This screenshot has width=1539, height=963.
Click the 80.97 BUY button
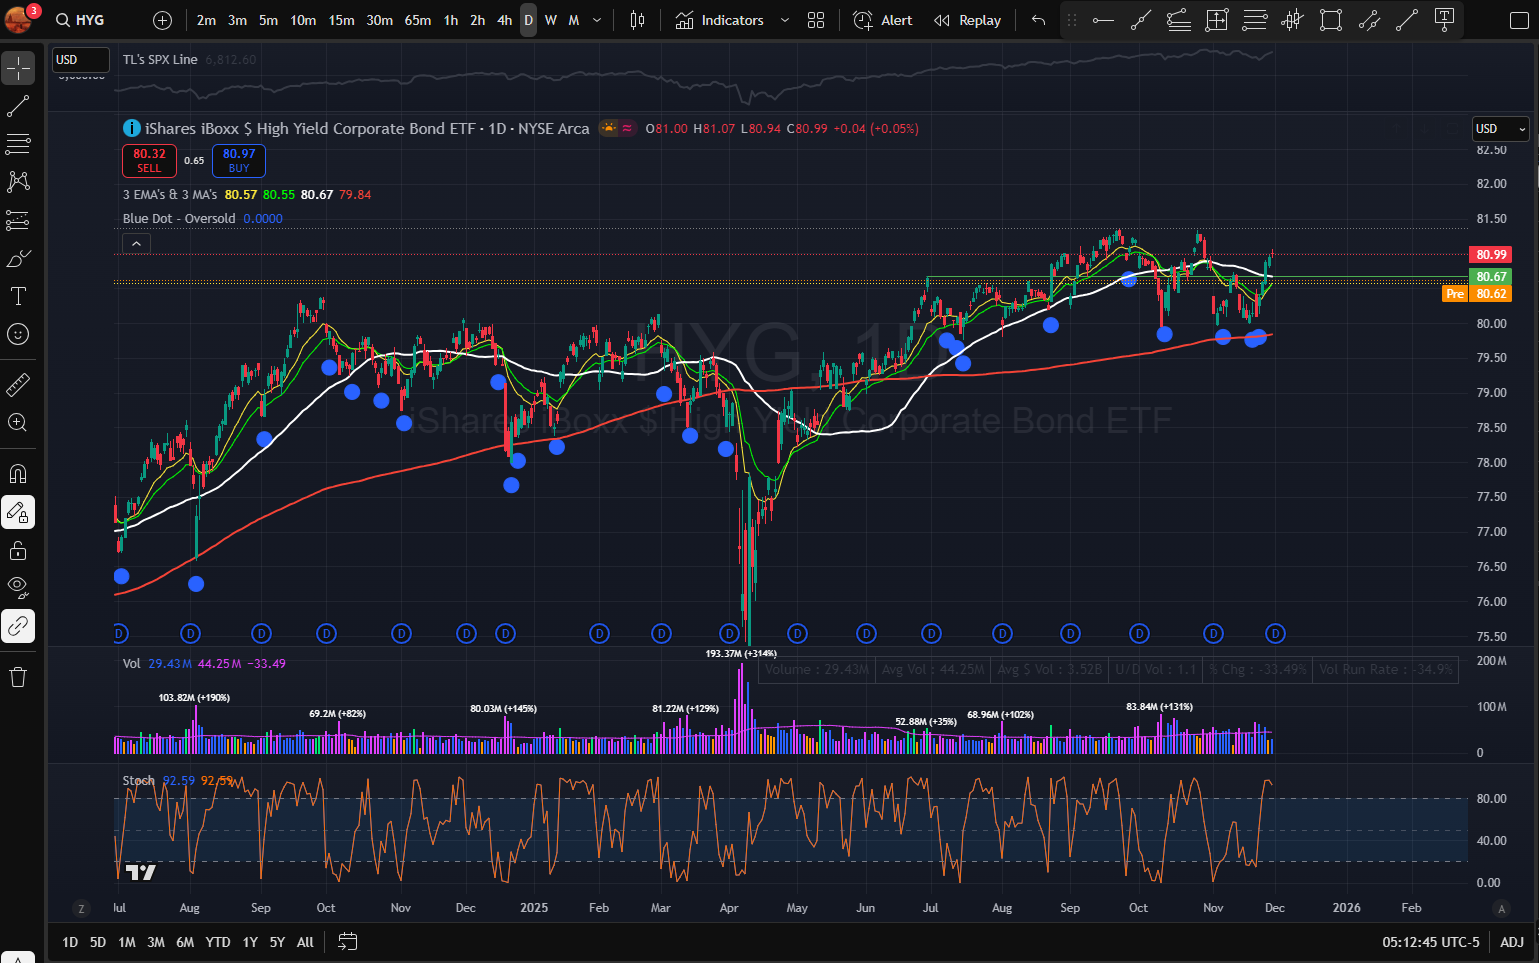tap(239, 160)
